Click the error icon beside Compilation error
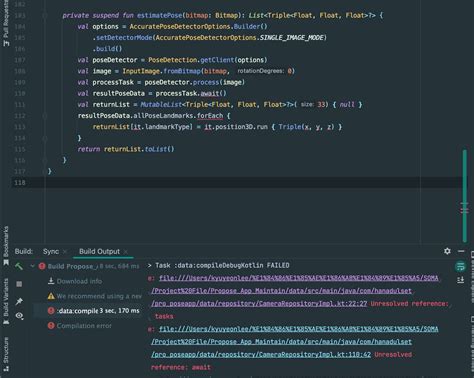Viewport: 474px width, 378px height. (51, 325)
